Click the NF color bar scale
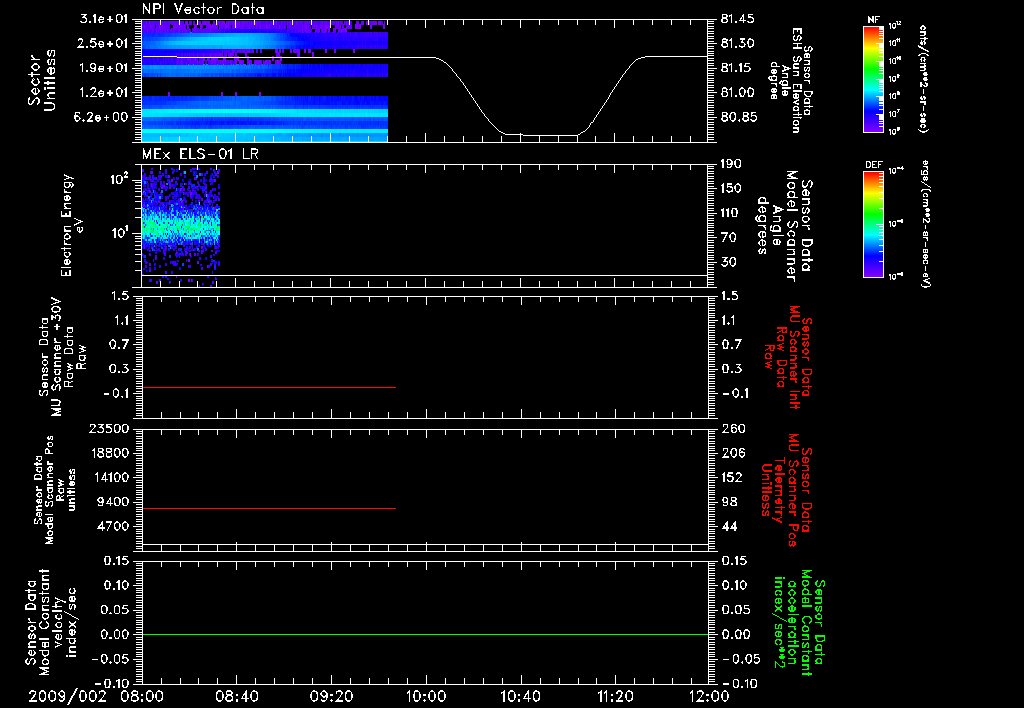Viewport: 1024px width, 708px height. coord(873,78)
